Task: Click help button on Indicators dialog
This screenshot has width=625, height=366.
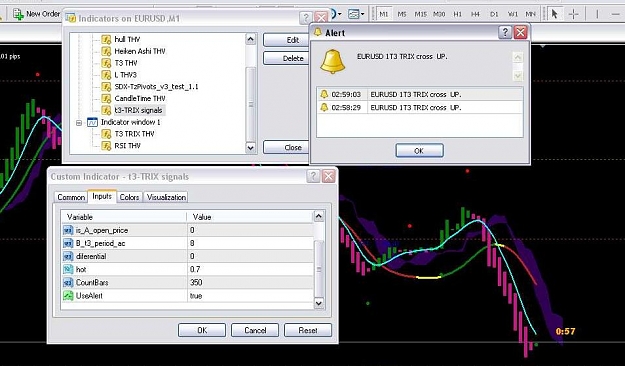Action: tap(306, 18)
